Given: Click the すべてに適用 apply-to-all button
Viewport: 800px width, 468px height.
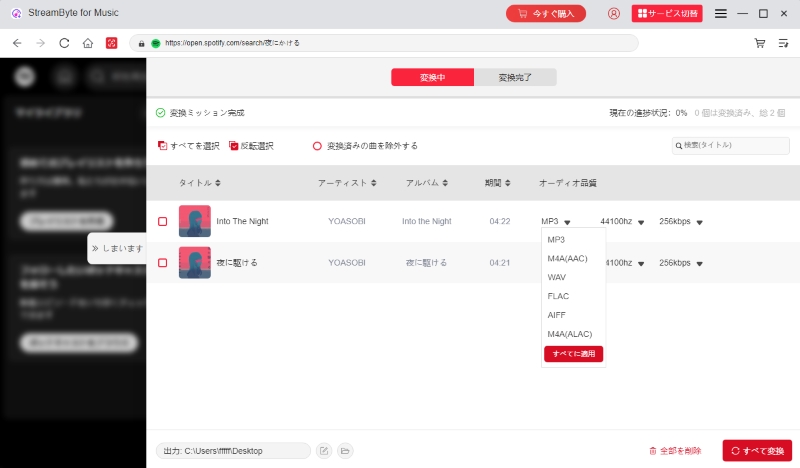Looking at the screenshot, I should [x=573, y=354].
